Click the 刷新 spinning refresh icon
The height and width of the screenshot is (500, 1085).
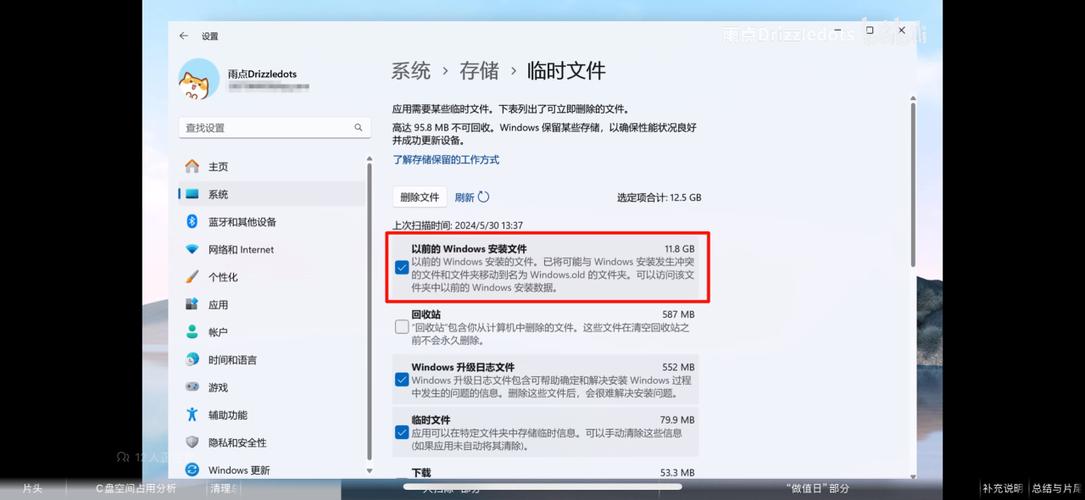(x=484, y=197)
